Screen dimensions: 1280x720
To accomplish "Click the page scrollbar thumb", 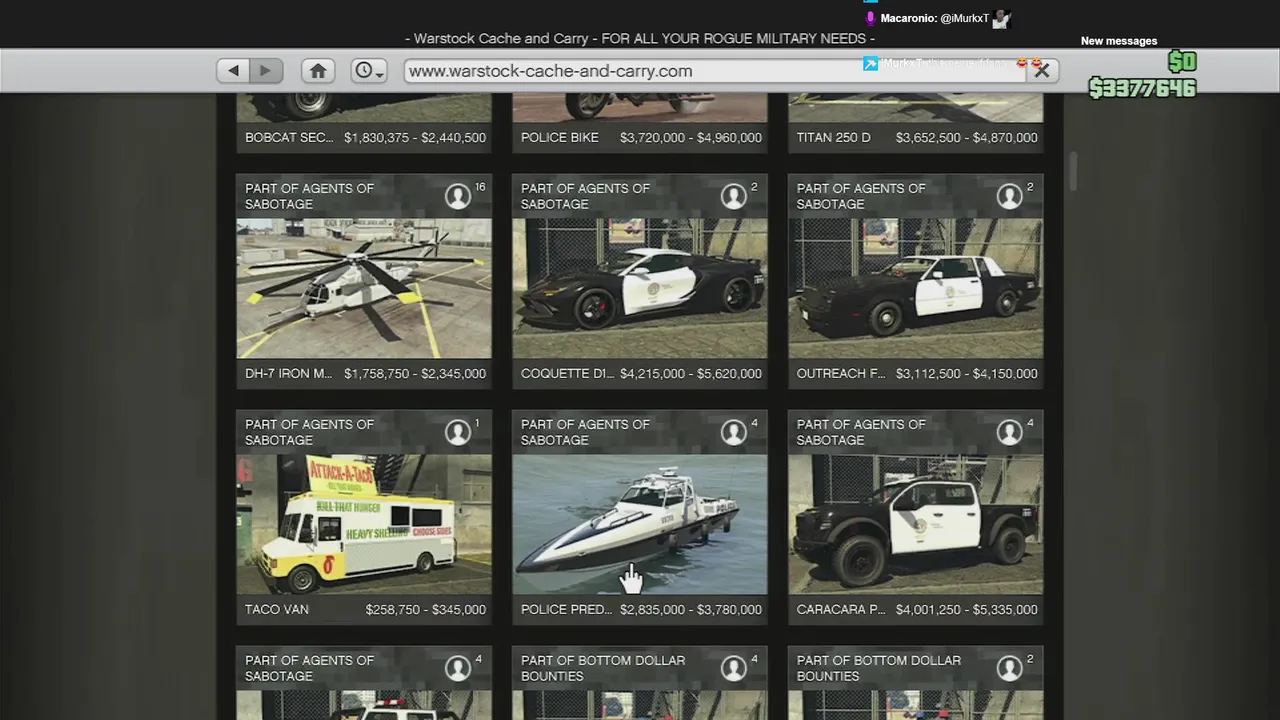I will 1073,171.
